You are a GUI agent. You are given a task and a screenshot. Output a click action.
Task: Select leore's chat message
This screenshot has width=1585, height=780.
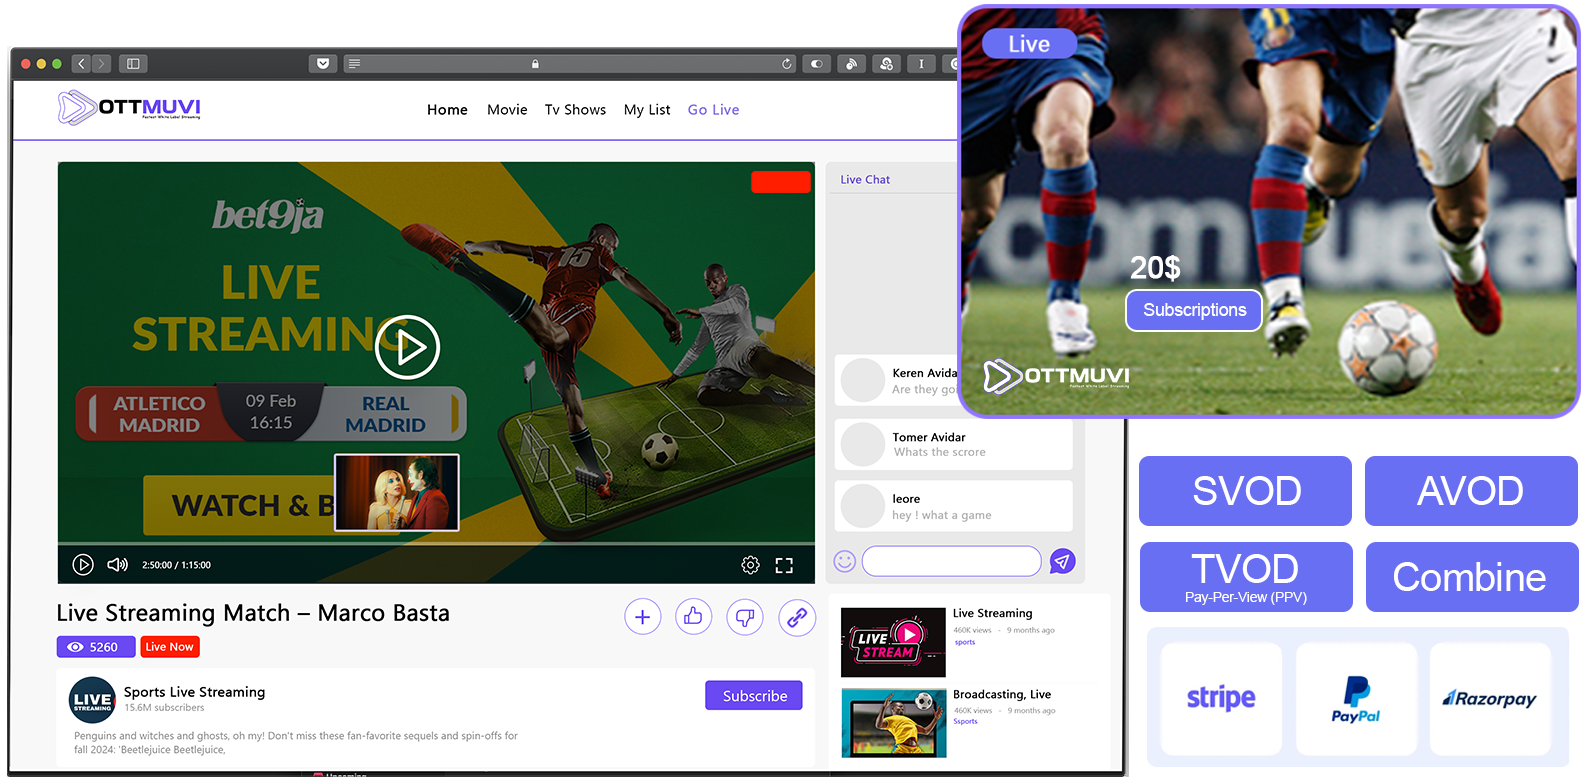click(x=954, y=506)
